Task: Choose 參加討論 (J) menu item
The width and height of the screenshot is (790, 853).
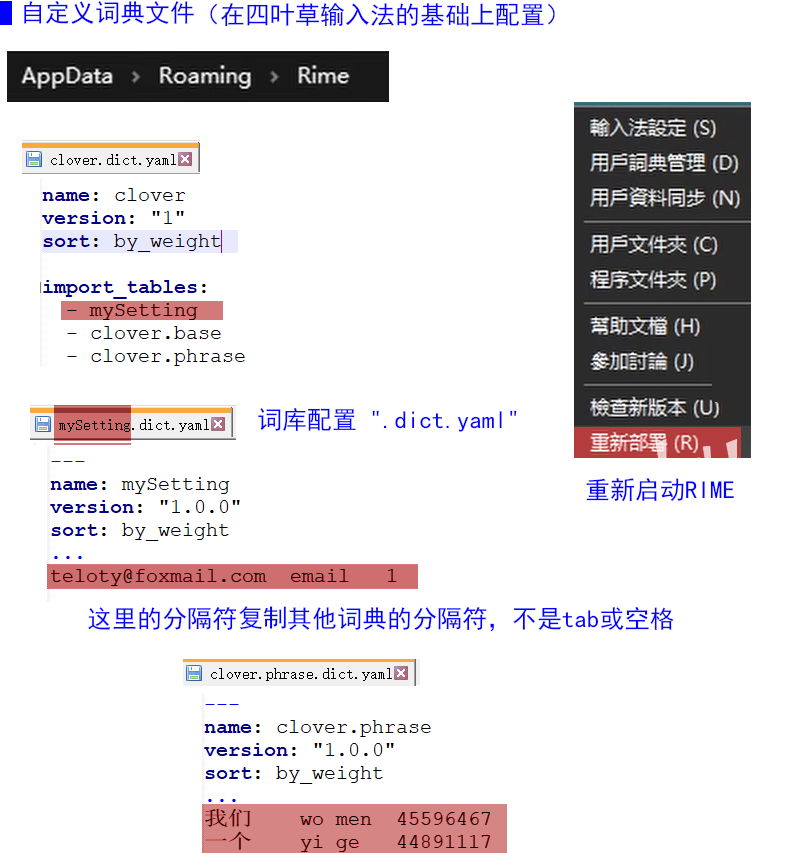Action: 642,361
